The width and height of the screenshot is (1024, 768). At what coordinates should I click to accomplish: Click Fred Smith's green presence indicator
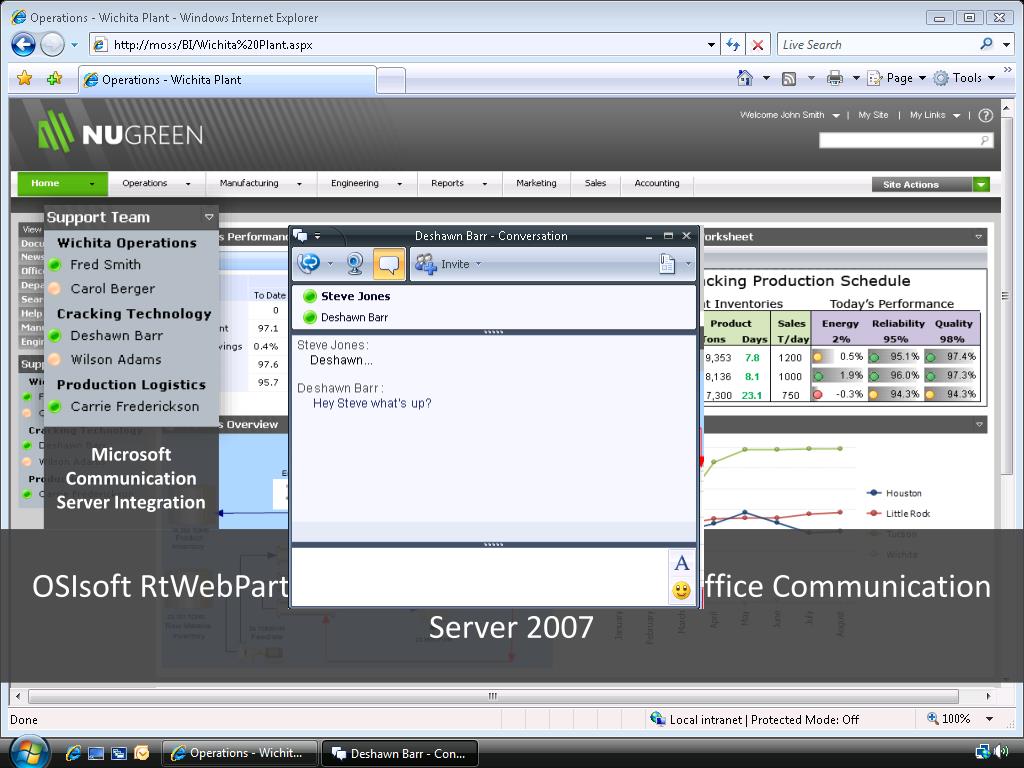(x=55, y=264)
